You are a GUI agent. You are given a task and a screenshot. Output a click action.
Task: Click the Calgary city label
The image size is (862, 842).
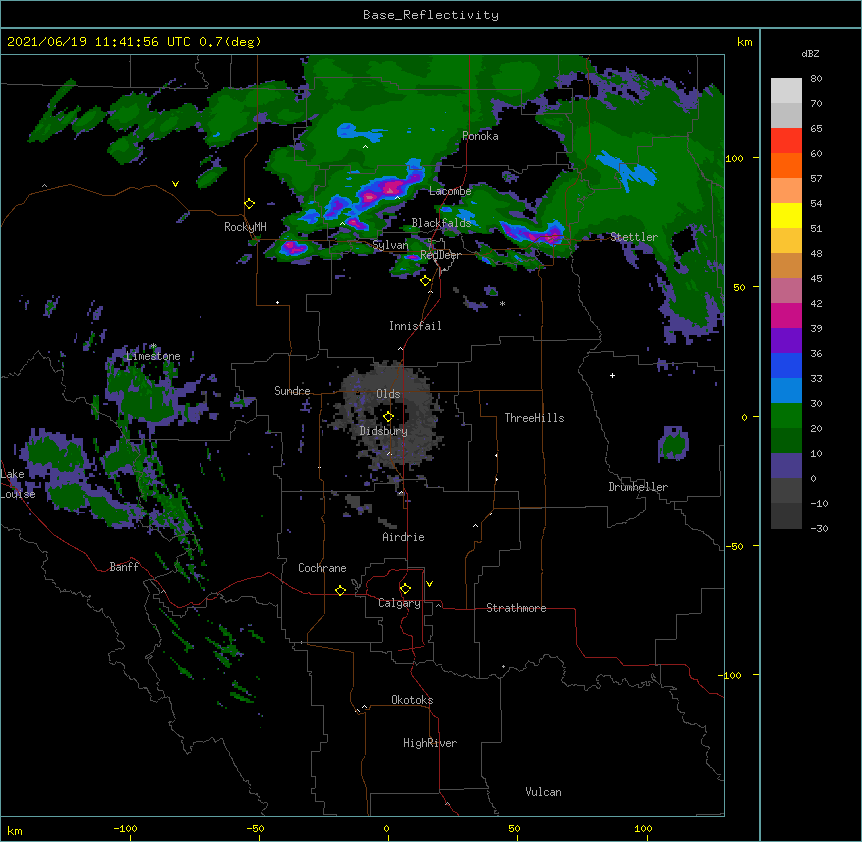399,603
